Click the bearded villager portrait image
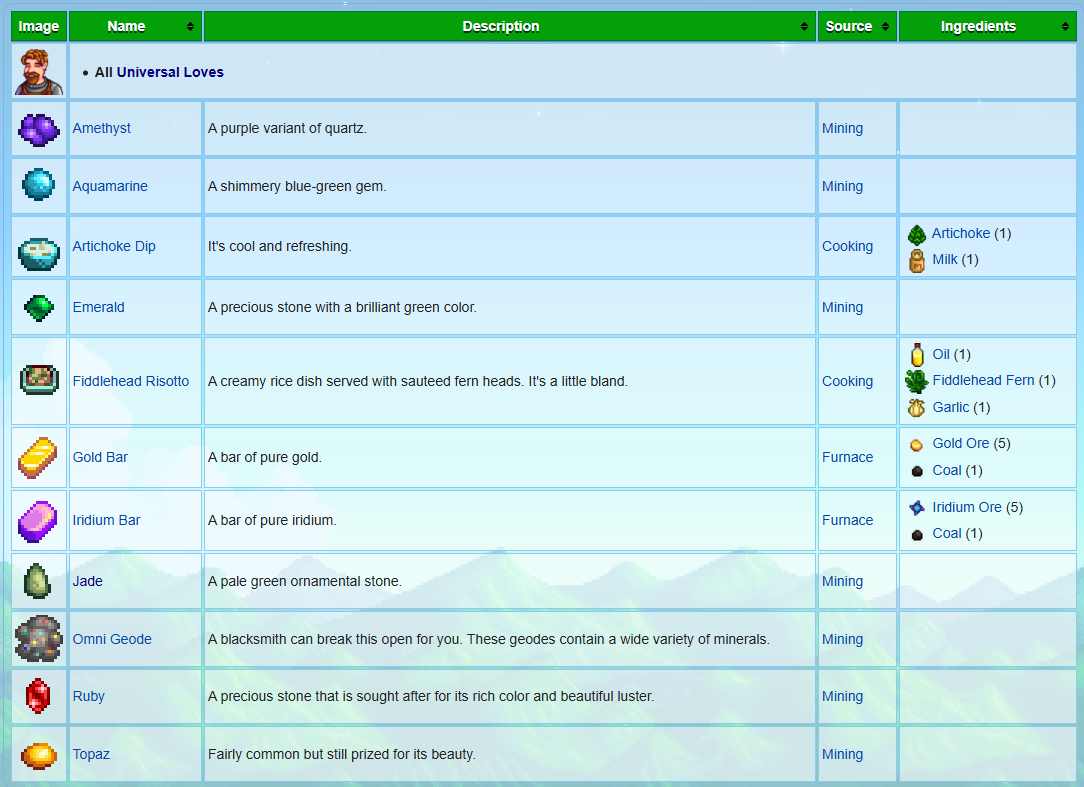The image size is (1084, 787). click(39, 72)
